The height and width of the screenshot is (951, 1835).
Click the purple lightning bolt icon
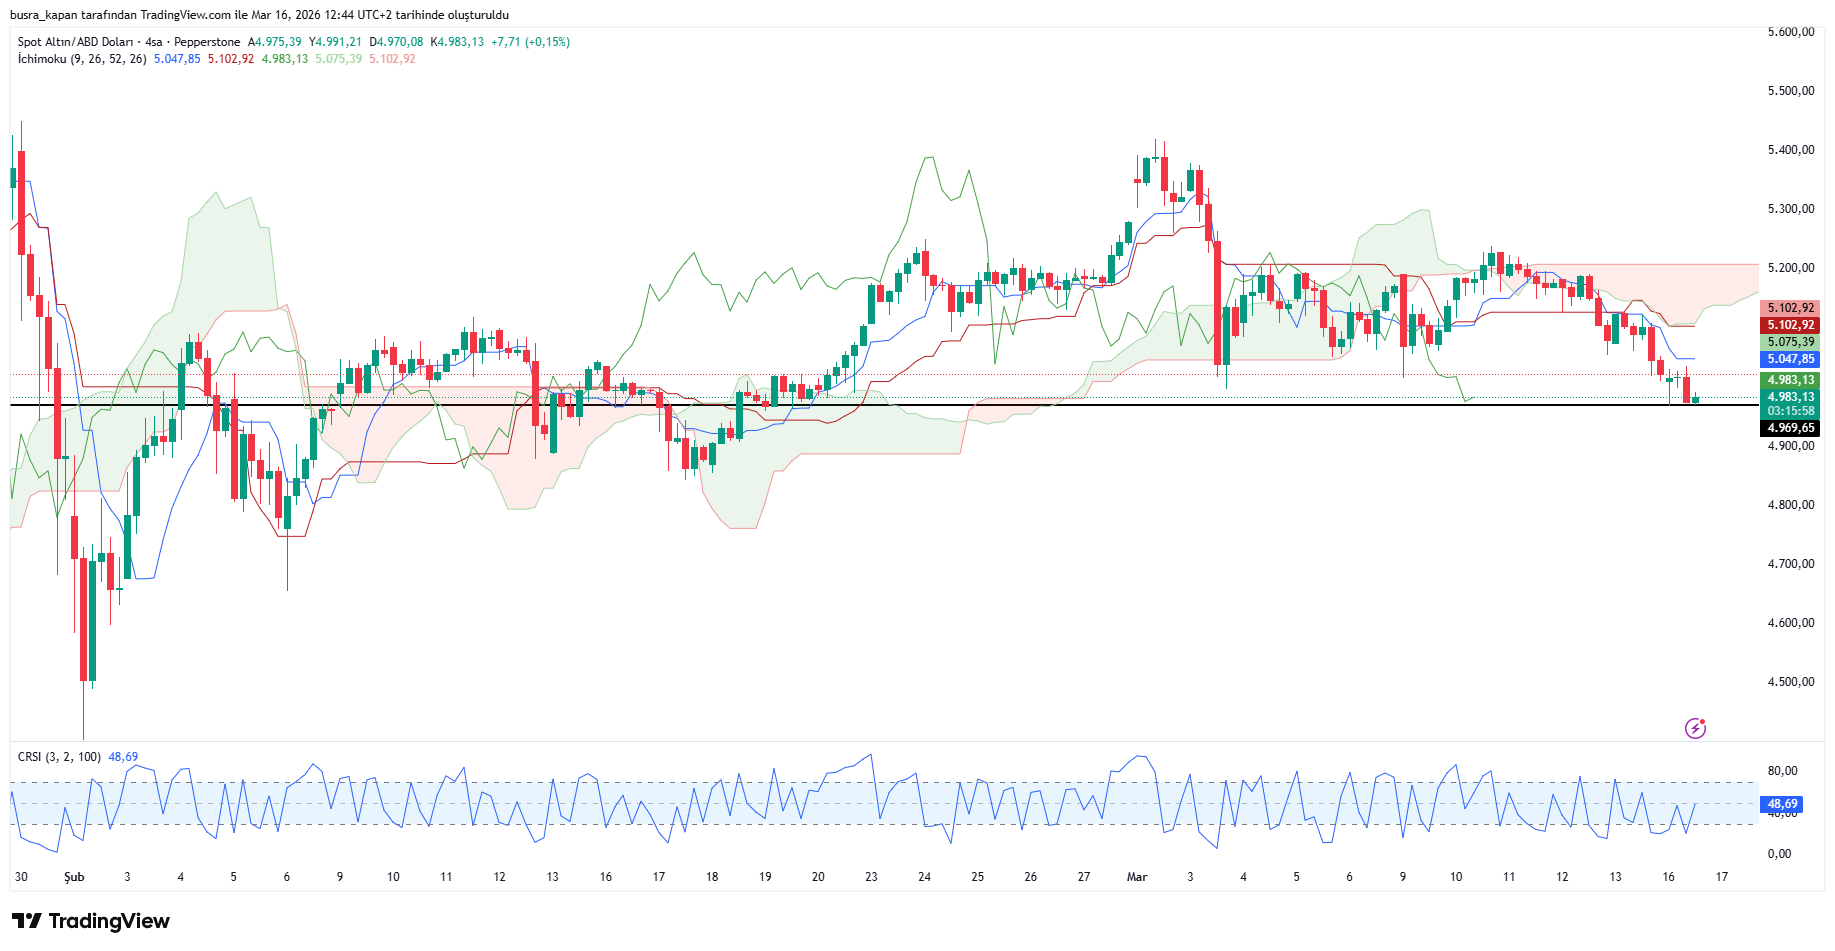1695,728
